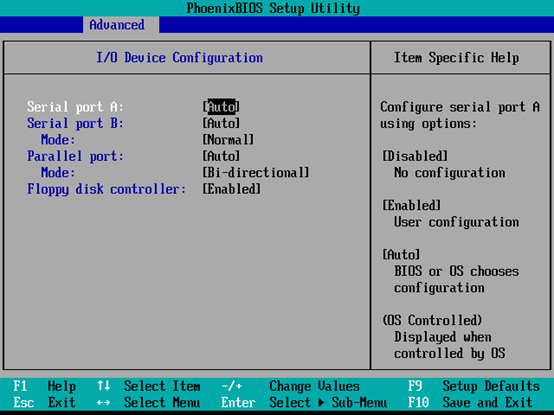Image resolution: width=554 pixels, height=415 pixels.
Task: Change the [Bi-directional] parallel port mode value
Action: pos(256,172)
